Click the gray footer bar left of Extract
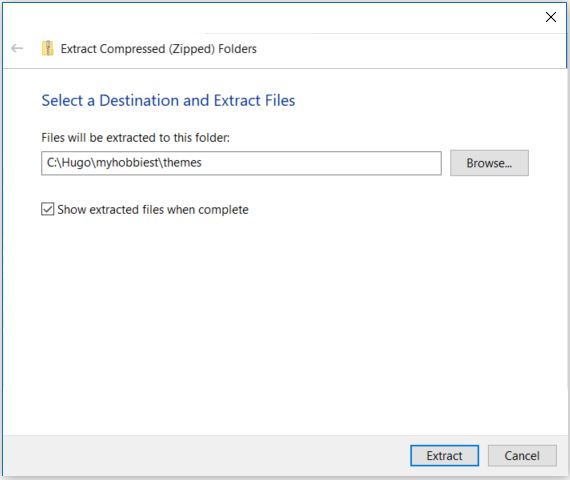The height and width of the screenshot is (480, 570). pos(204,456)
